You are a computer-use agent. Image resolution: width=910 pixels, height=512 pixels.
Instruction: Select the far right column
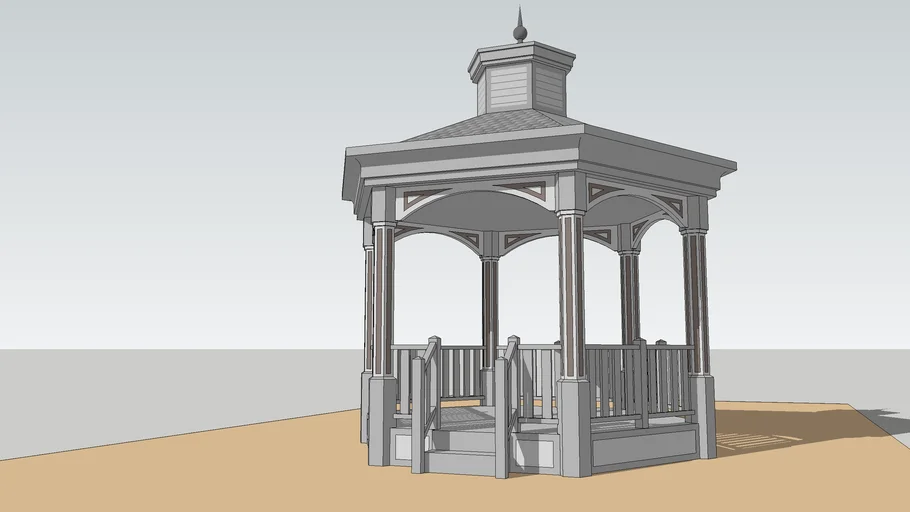coord(695,300)
